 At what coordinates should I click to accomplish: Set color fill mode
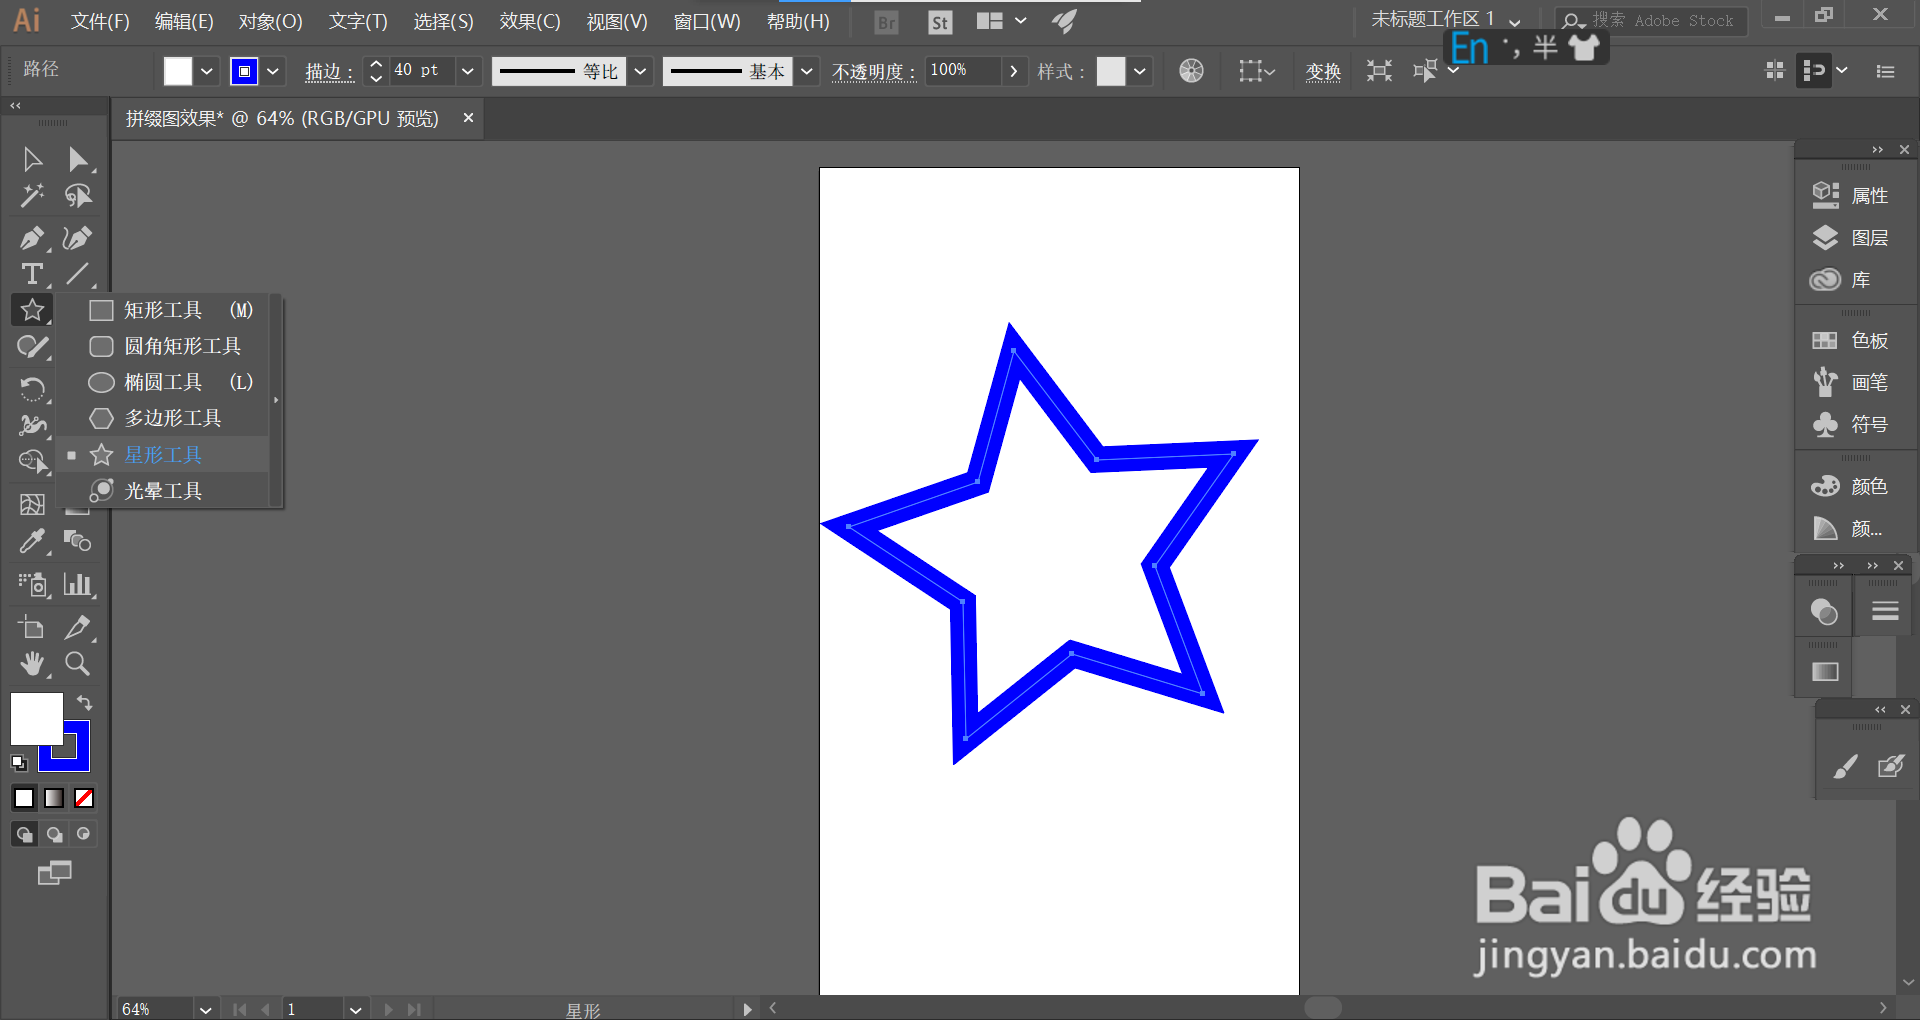pyautogui.click(x=24, y=798)
